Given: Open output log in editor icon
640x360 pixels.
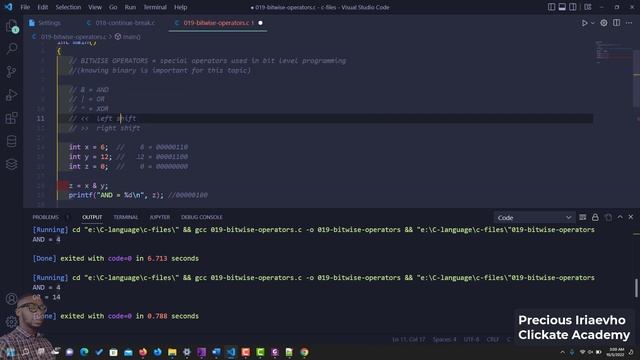Looking at the screenshot, I should [x=608, y=217].
